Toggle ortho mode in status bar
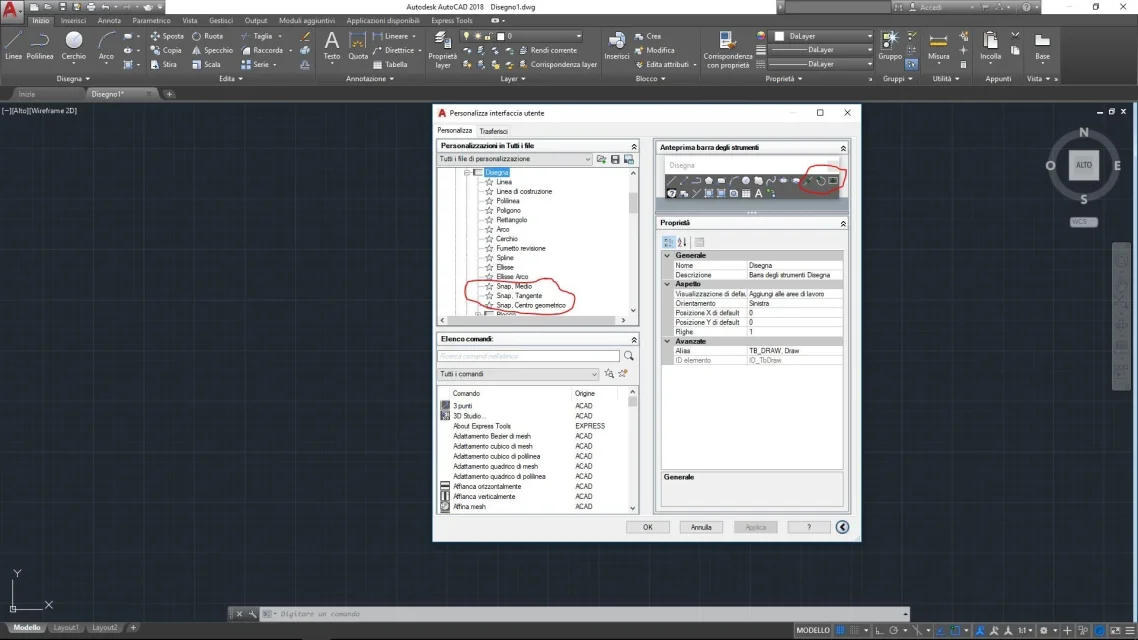Image resolution: width=1138 pixels, height=640 pixels. tap(880, 631)
